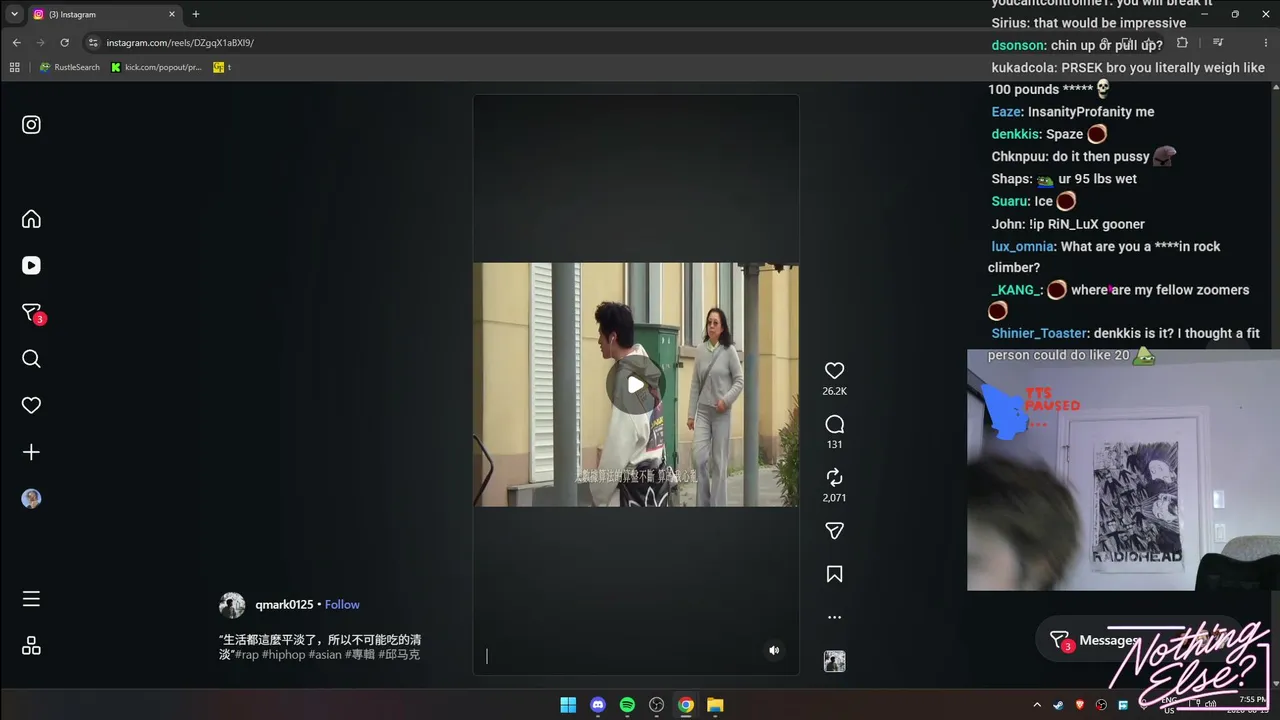Open the reel's three-dot options menu
Viewport: 1280px width, 720px height.
tap(834, 617)
